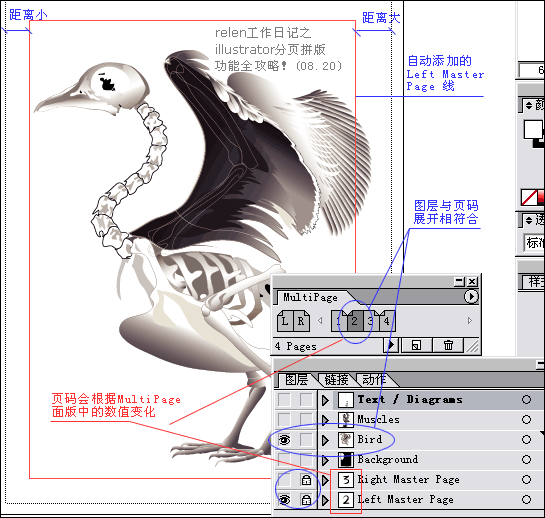Select the R right master page icon
This screenshot has width=545, height=518.
coord(301,320)
